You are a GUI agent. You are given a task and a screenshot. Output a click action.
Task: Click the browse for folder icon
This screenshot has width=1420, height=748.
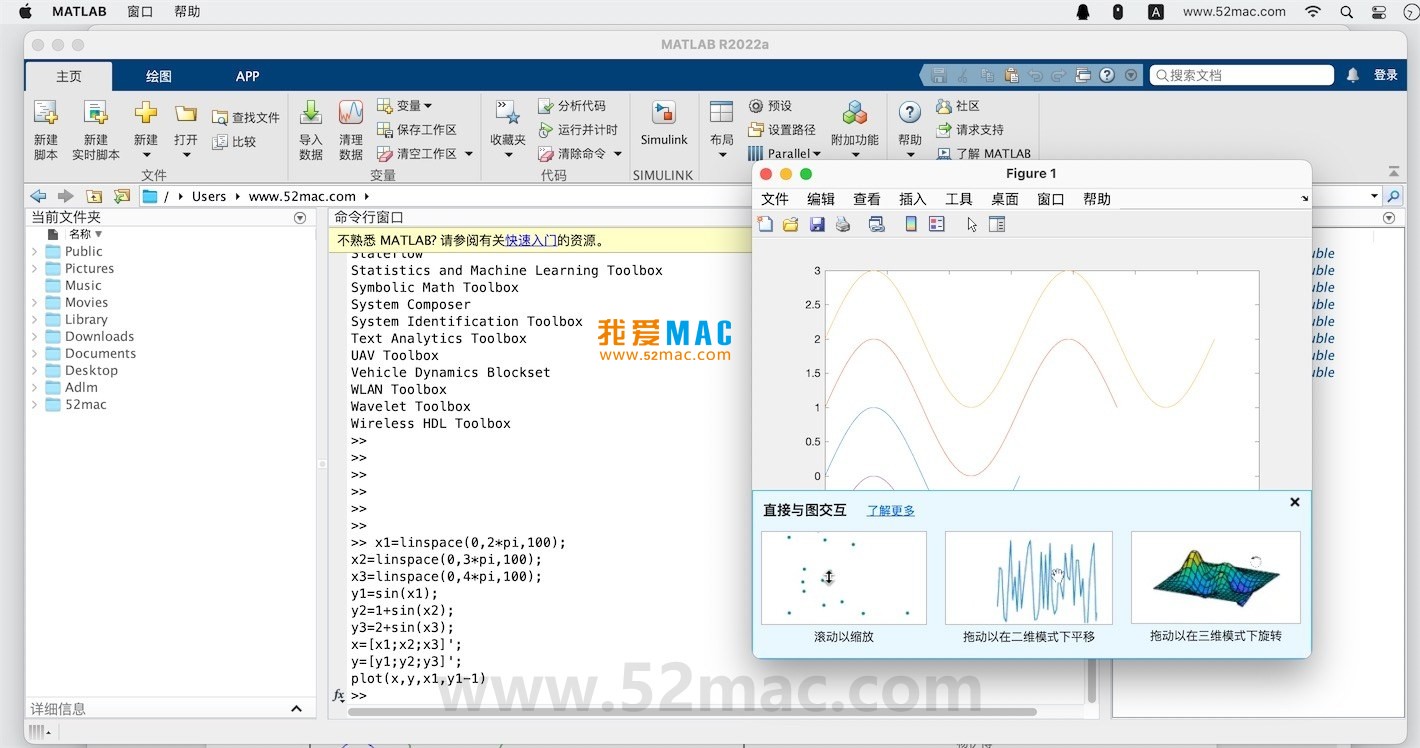tap(122, 196)
